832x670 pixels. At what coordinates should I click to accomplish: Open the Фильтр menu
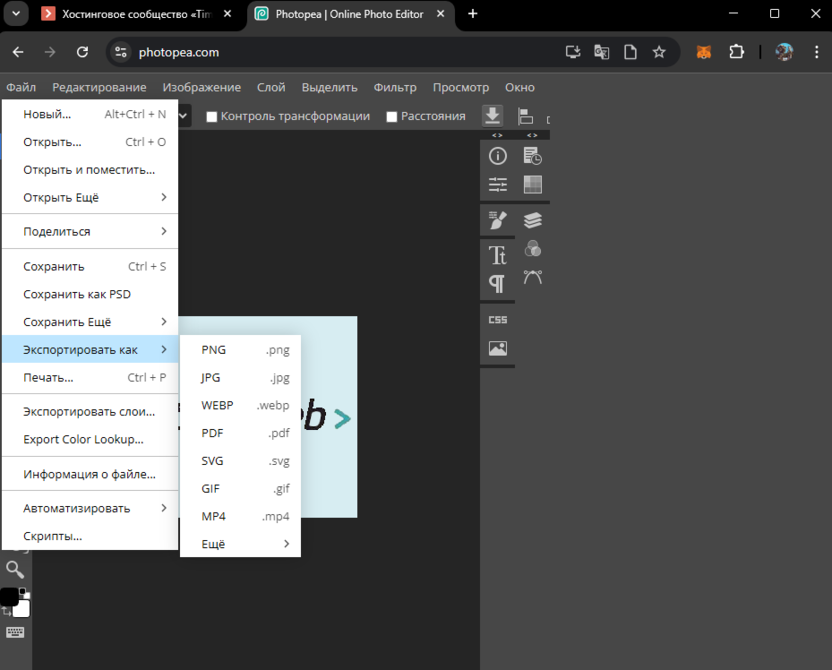click(x=395, y=87)
